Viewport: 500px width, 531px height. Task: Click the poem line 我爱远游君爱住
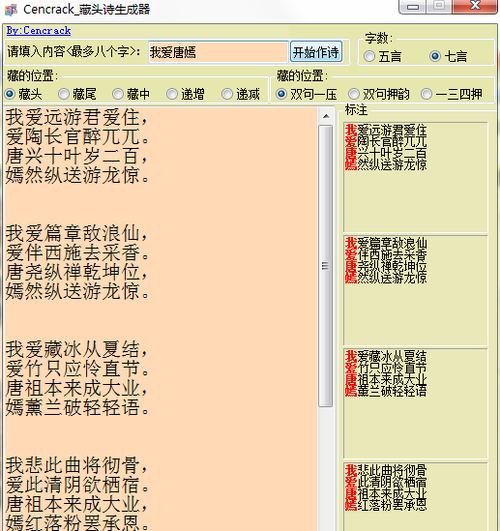pyautogui.click(x=77, y=118)
